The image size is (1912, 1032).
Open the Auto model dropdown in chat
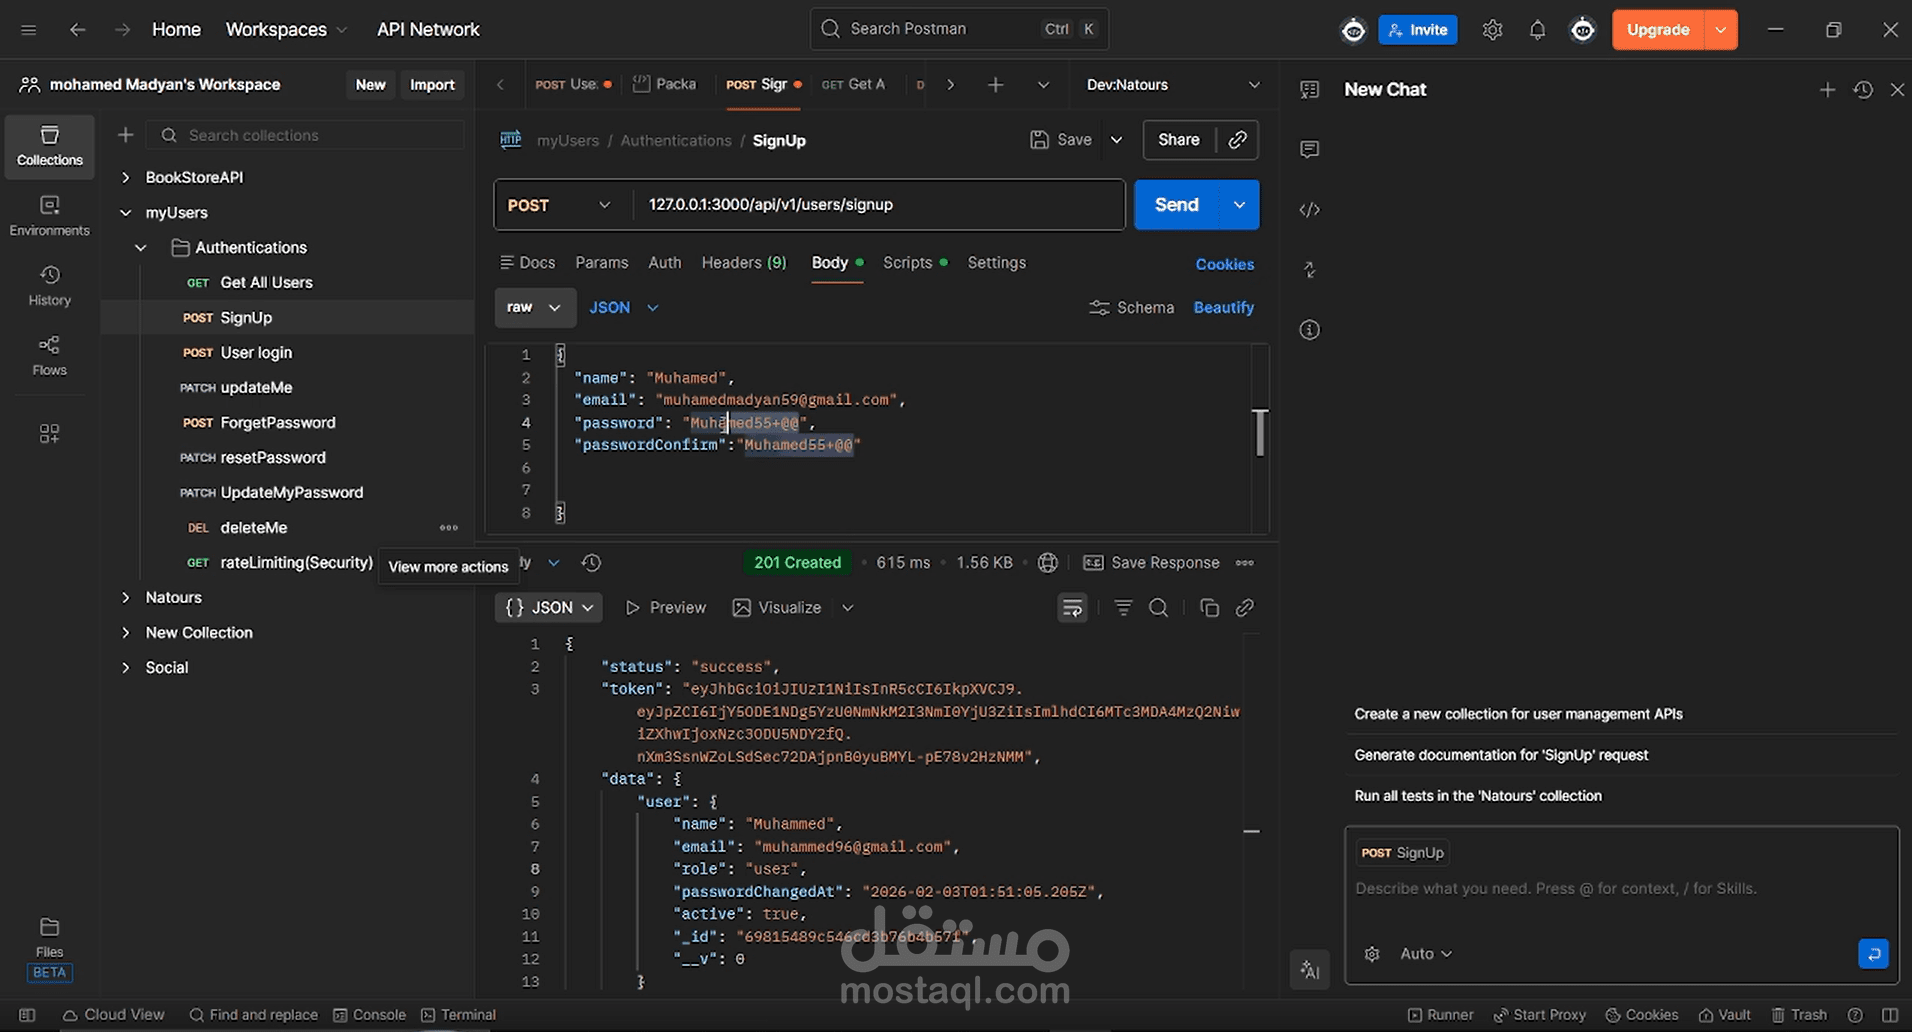(1425, 954)
